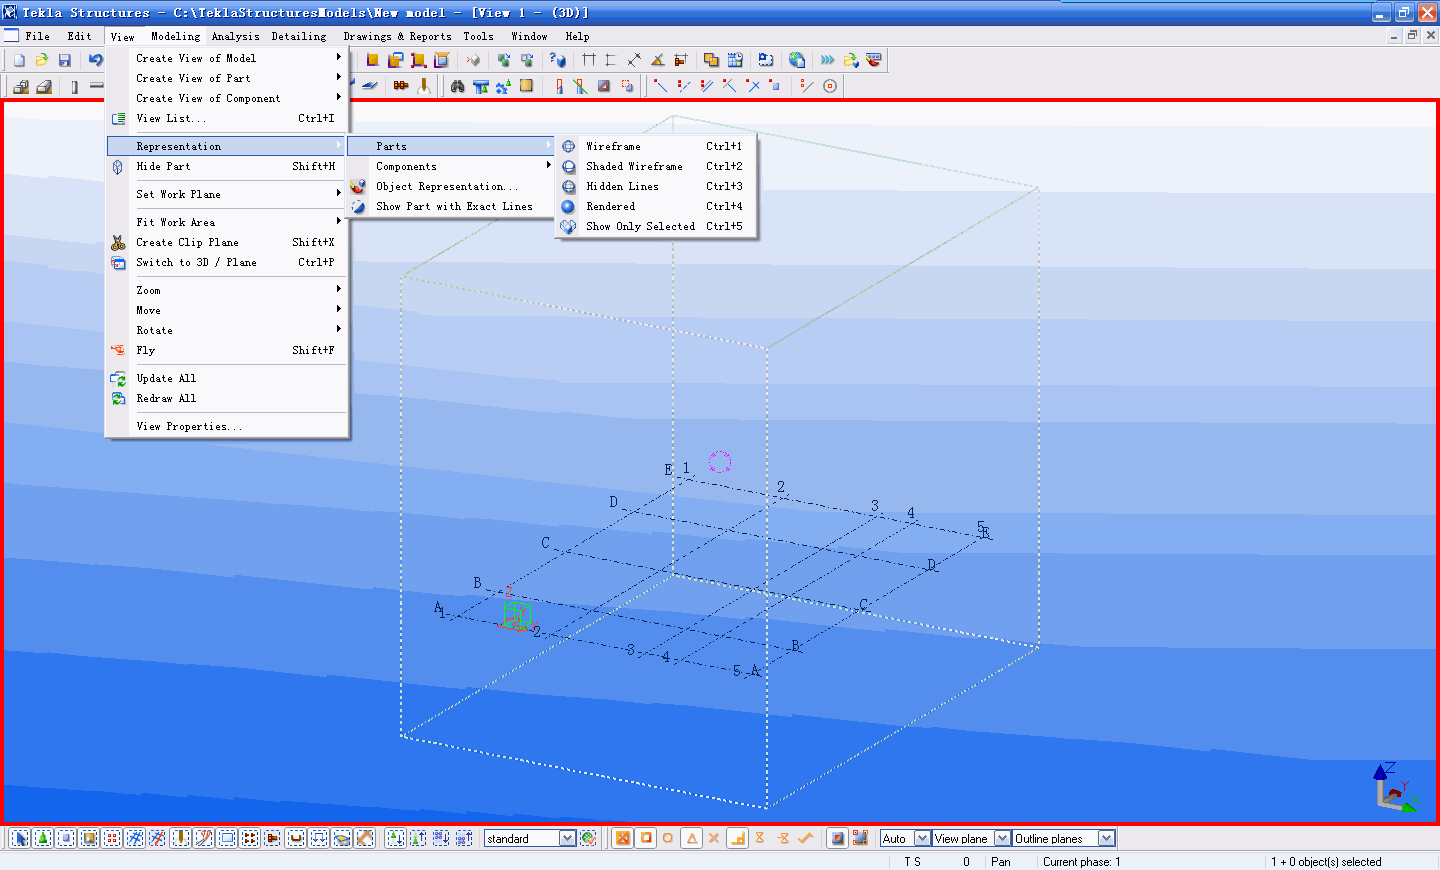Open the File menu
Image resolution: width=1440 pixels, height=870 pixels.
tap(38, 36)
